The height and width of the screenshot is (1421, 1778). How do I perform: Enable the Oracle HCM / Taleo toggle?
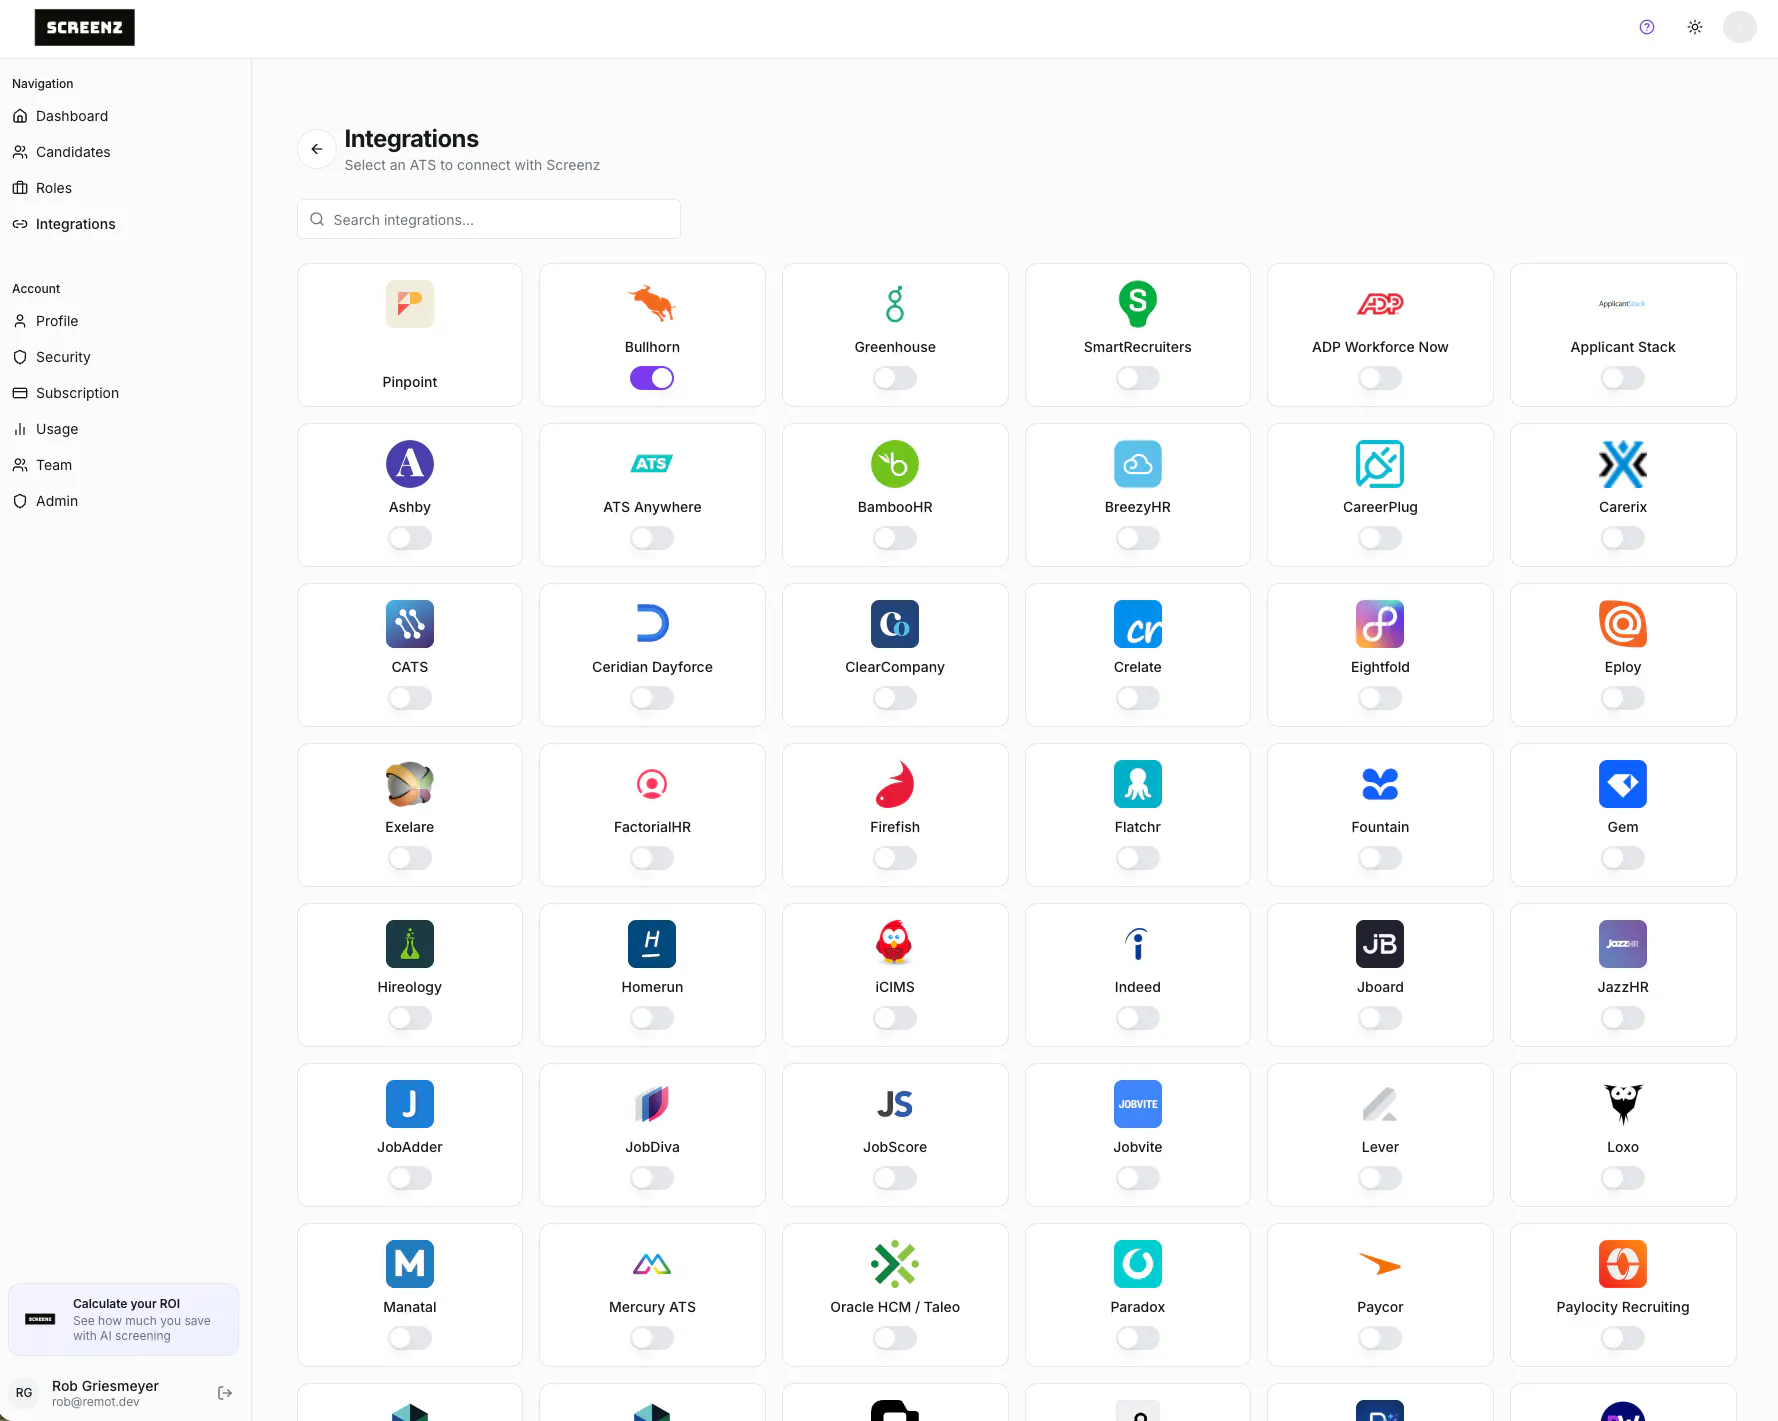tap(895, 1338)
